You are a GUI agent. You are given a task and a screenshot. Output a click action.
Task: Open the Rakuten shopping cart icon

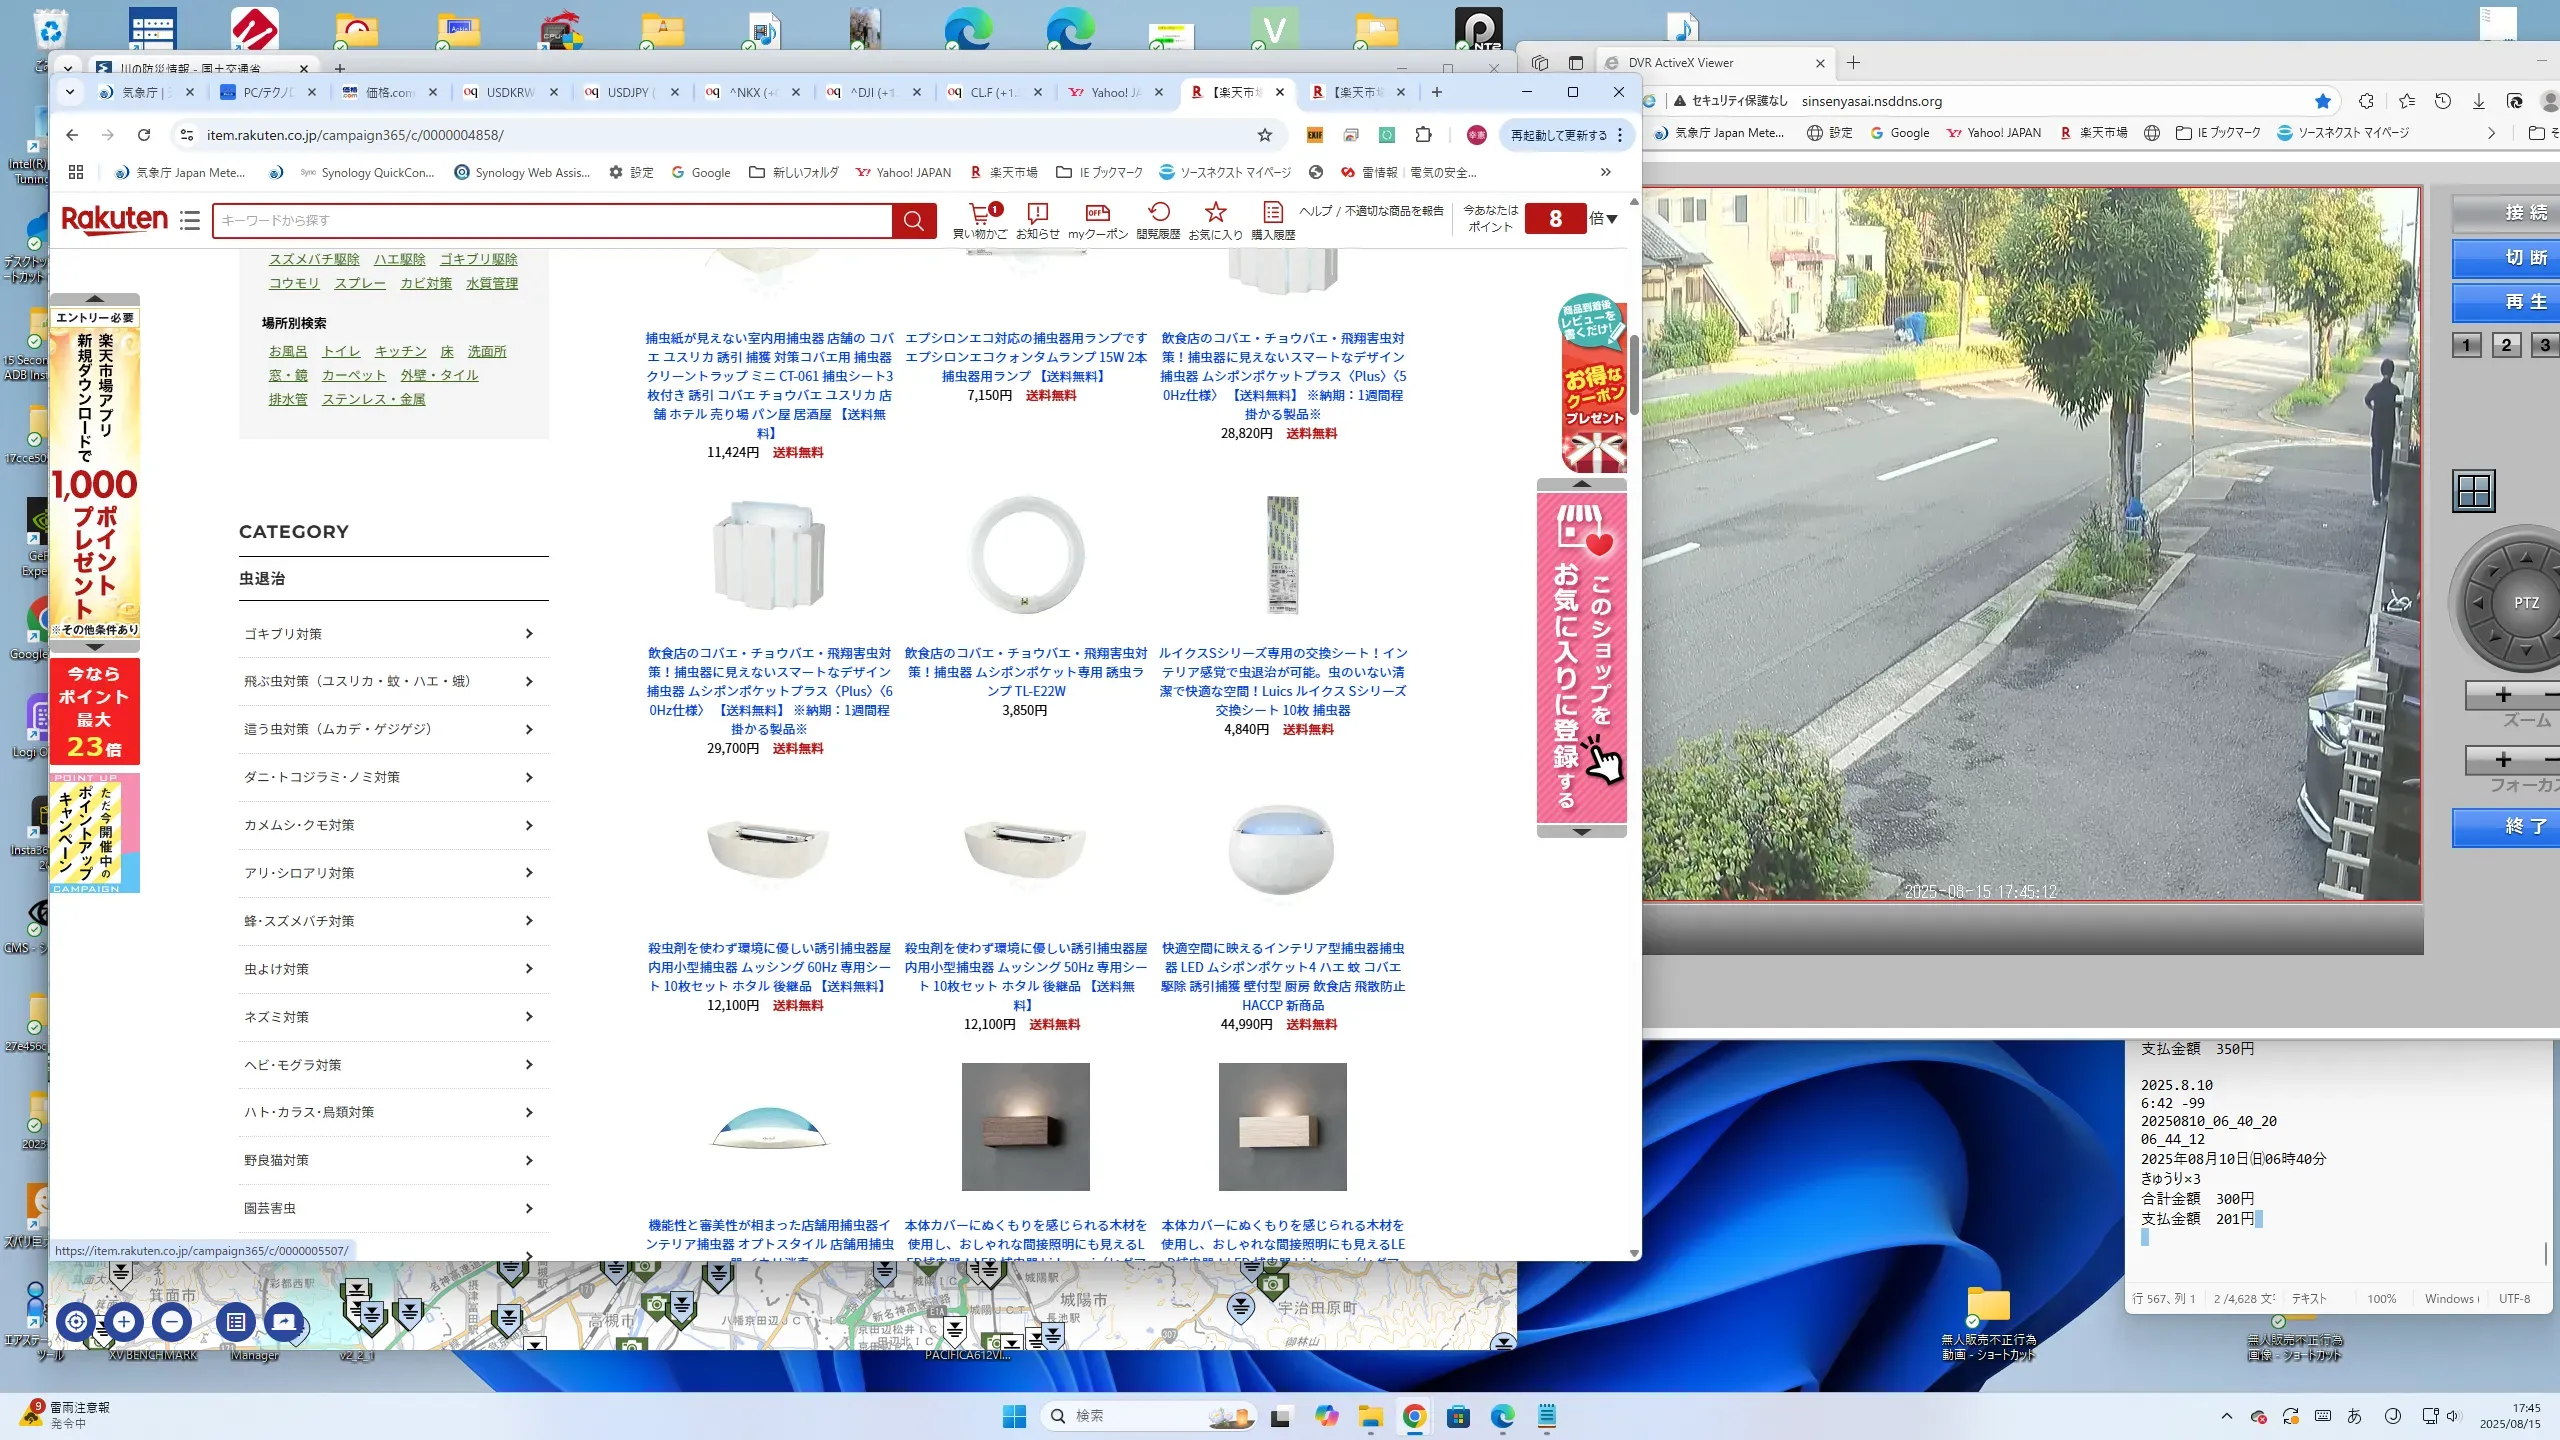[x=980, y=213]
